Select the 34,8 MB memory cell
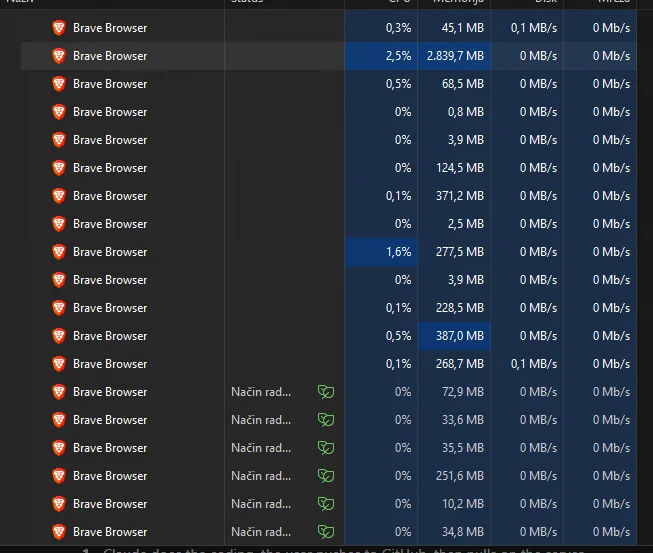Viewport: 653px width, 553px height. tap(454, 531)
